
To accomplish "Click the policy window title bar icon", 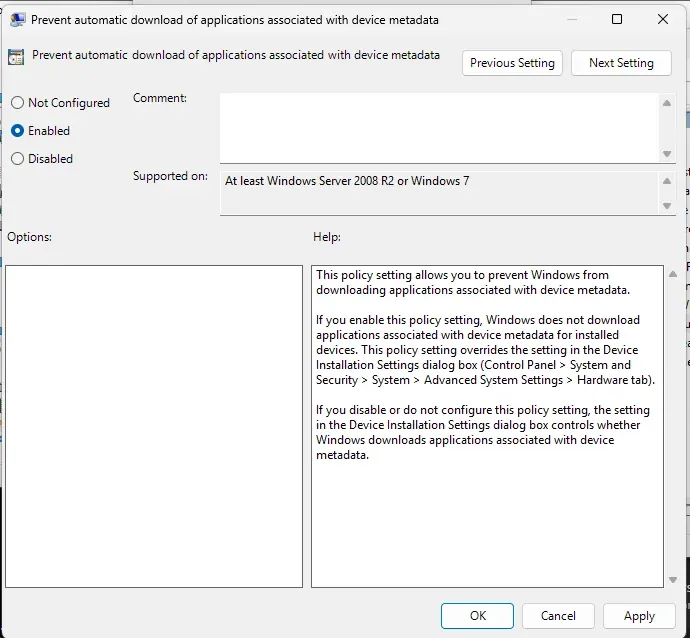I will 18,20.
